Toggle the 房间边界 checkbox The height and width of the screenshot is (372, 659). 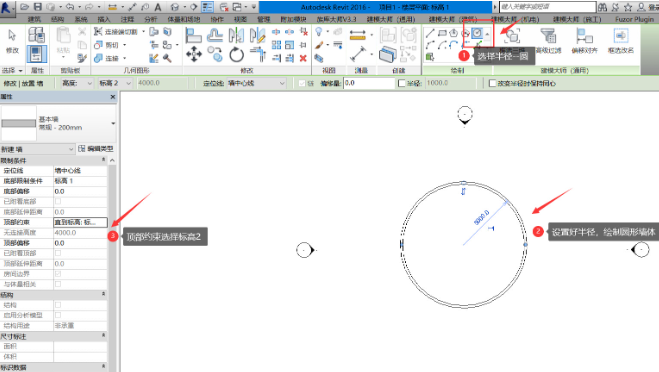[58, 274]
